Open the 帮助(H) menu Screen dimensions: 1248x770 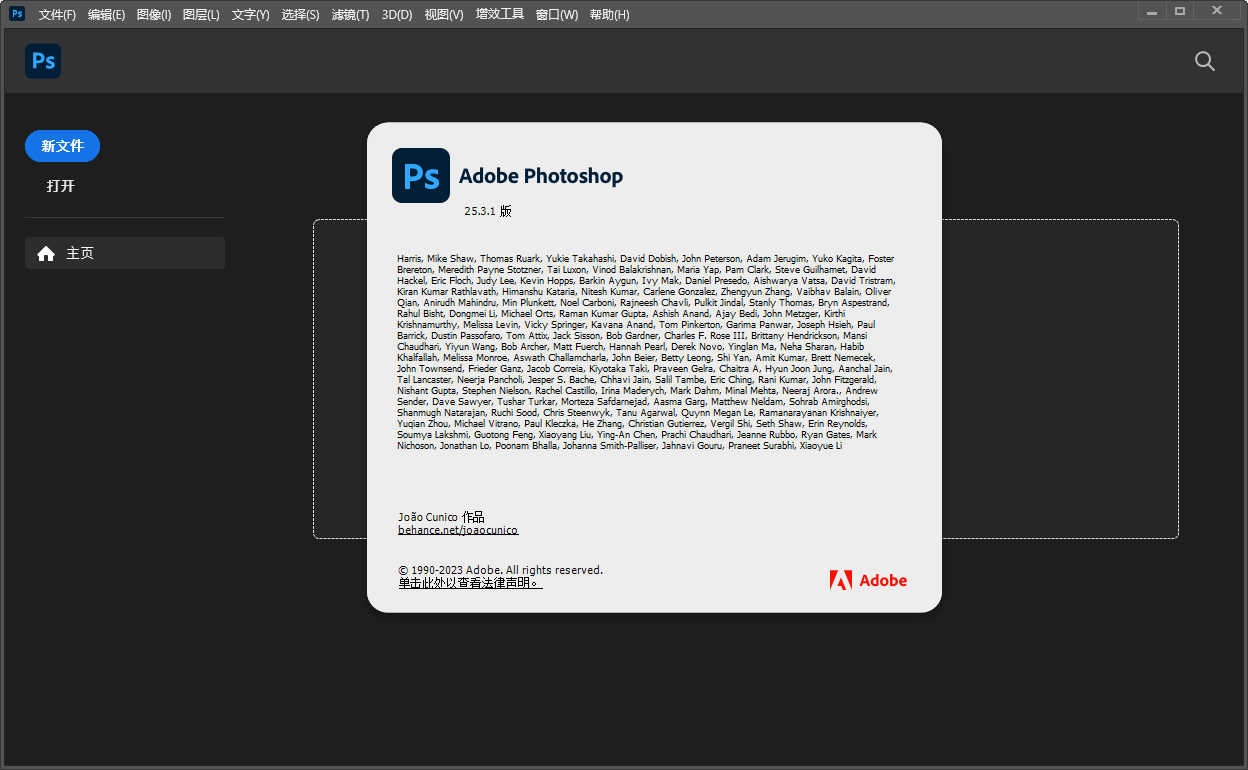coord(610,15)
